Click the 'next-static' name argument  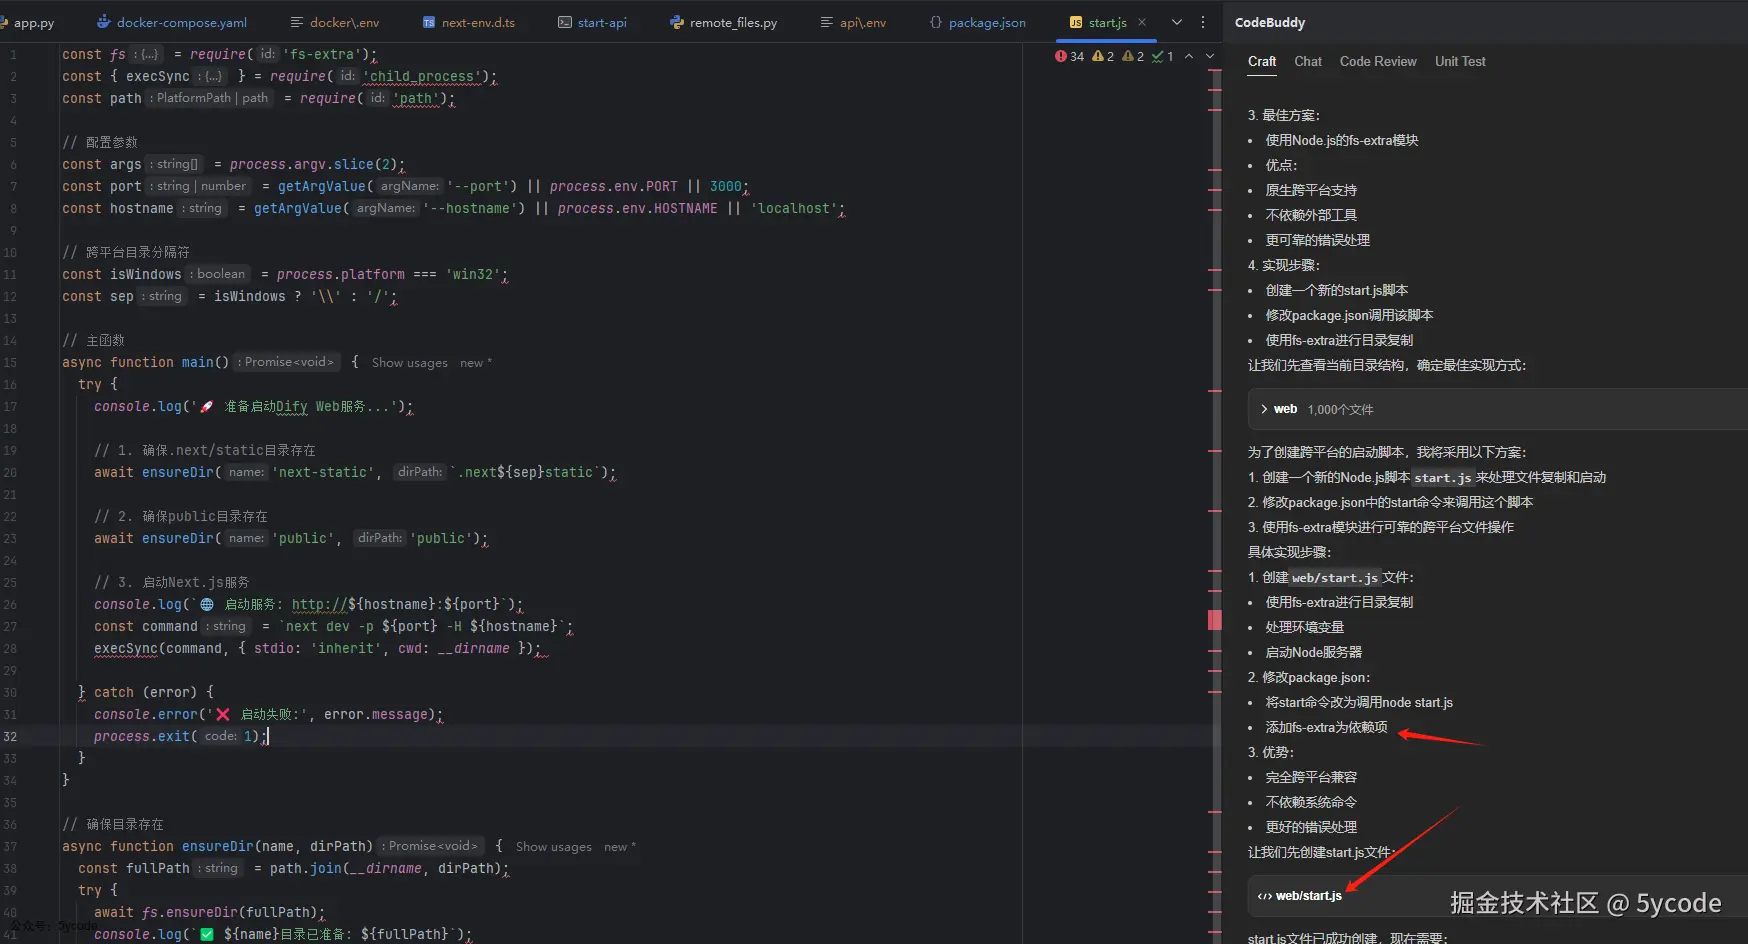[x=323, y=472]
